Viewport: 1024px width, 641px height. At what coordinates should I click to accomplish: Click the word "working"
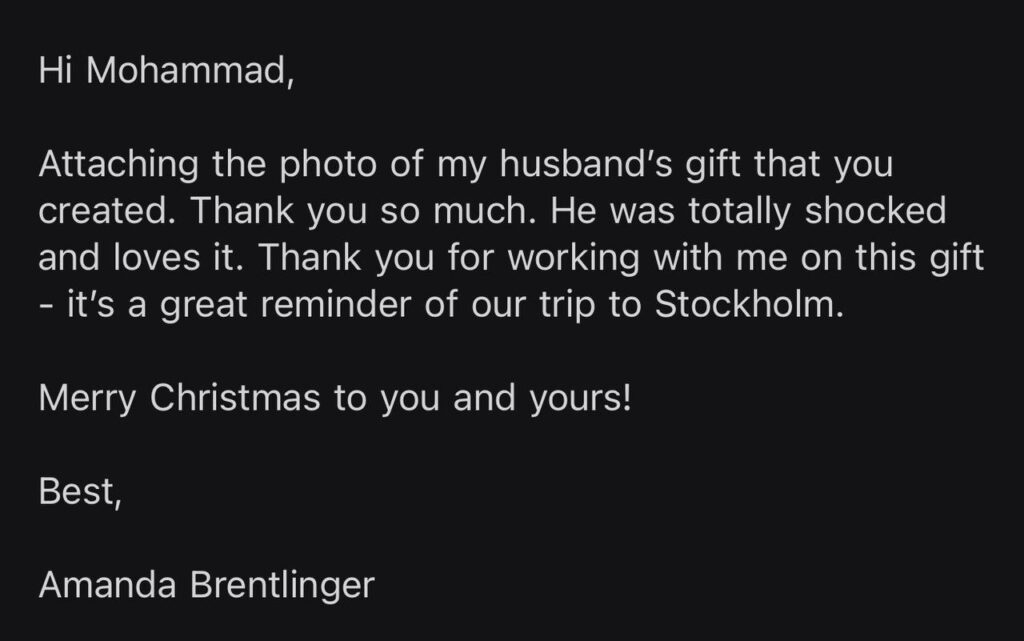(x=574, y=258)
